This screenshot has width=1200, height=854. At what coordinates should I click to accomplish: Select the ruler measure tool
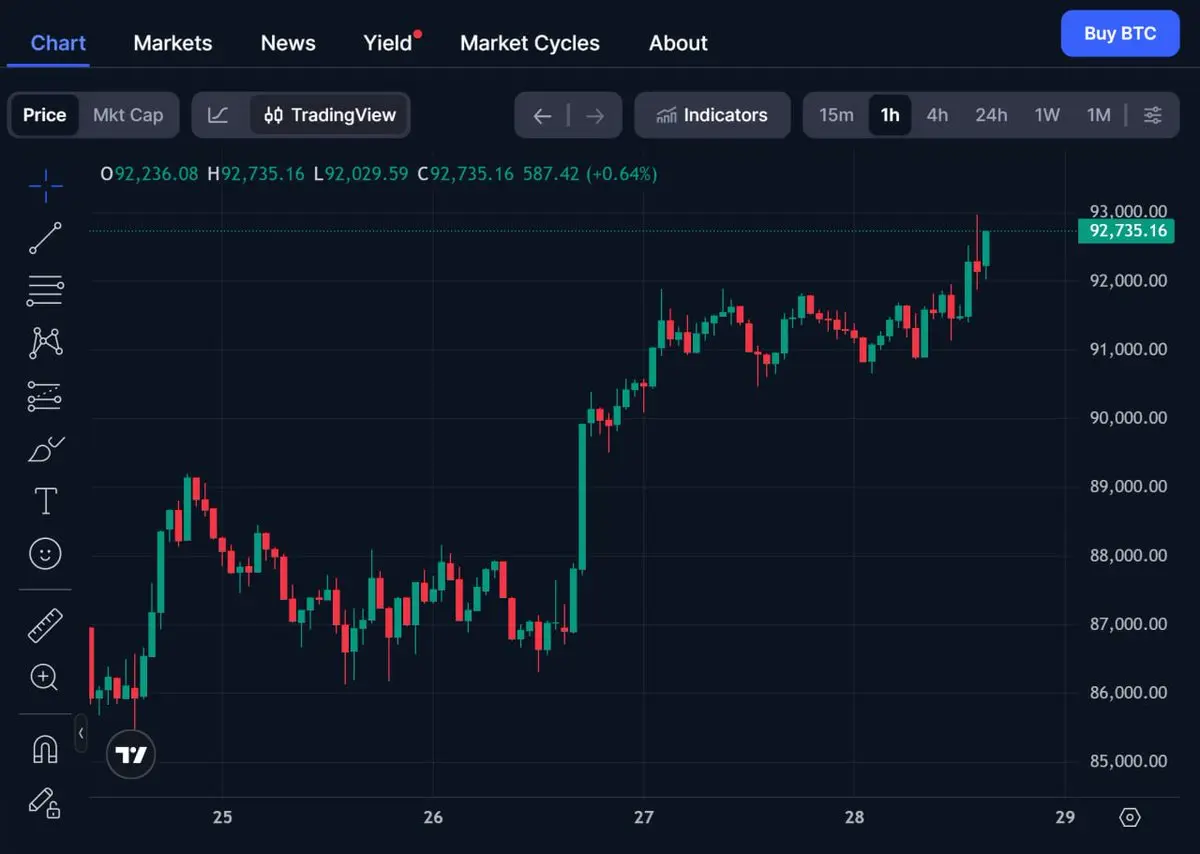(x=45, y=625)
